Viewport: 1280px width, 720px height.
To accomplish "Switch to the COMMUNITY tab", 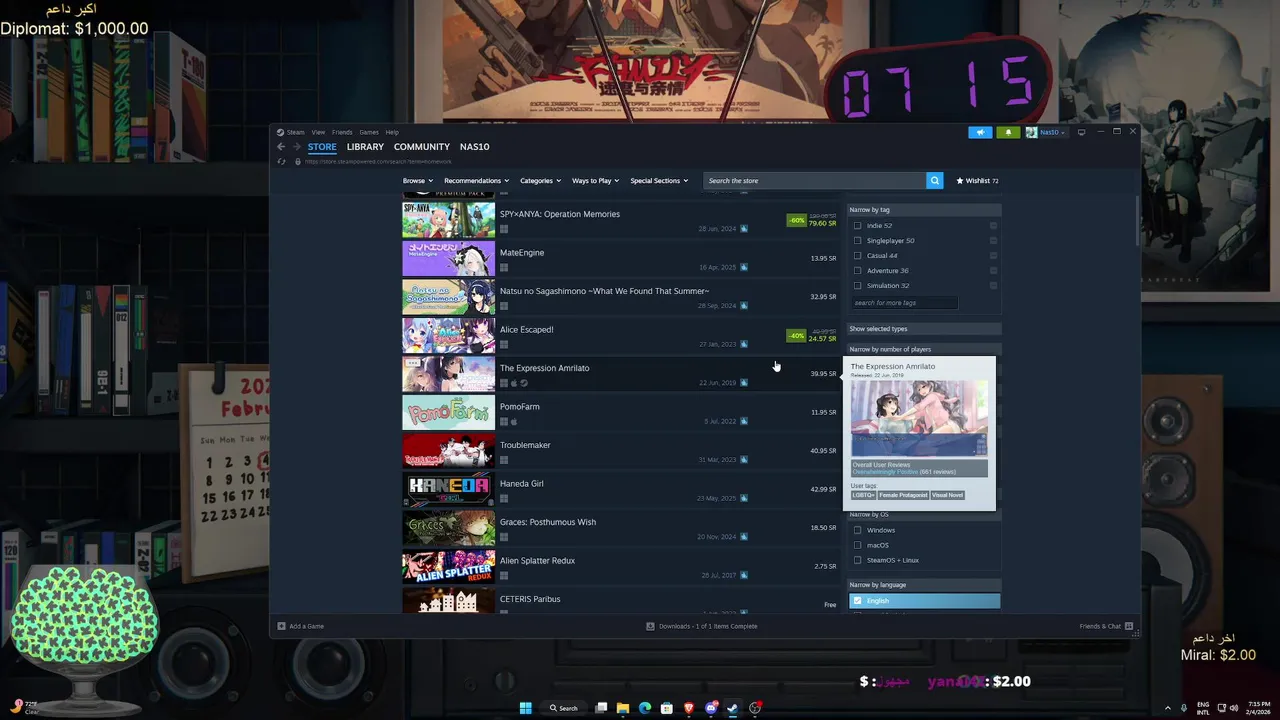I will tap(422, 147).
